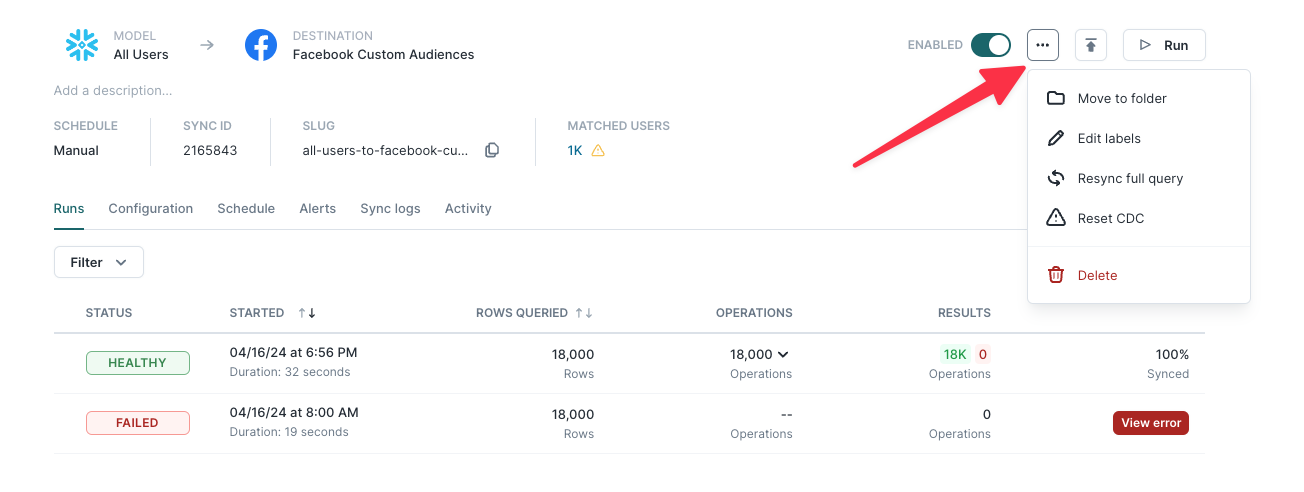Open the three-dot more options menu
The height and width of the screenshot is (492, 1304).
tap(1042, 45)
